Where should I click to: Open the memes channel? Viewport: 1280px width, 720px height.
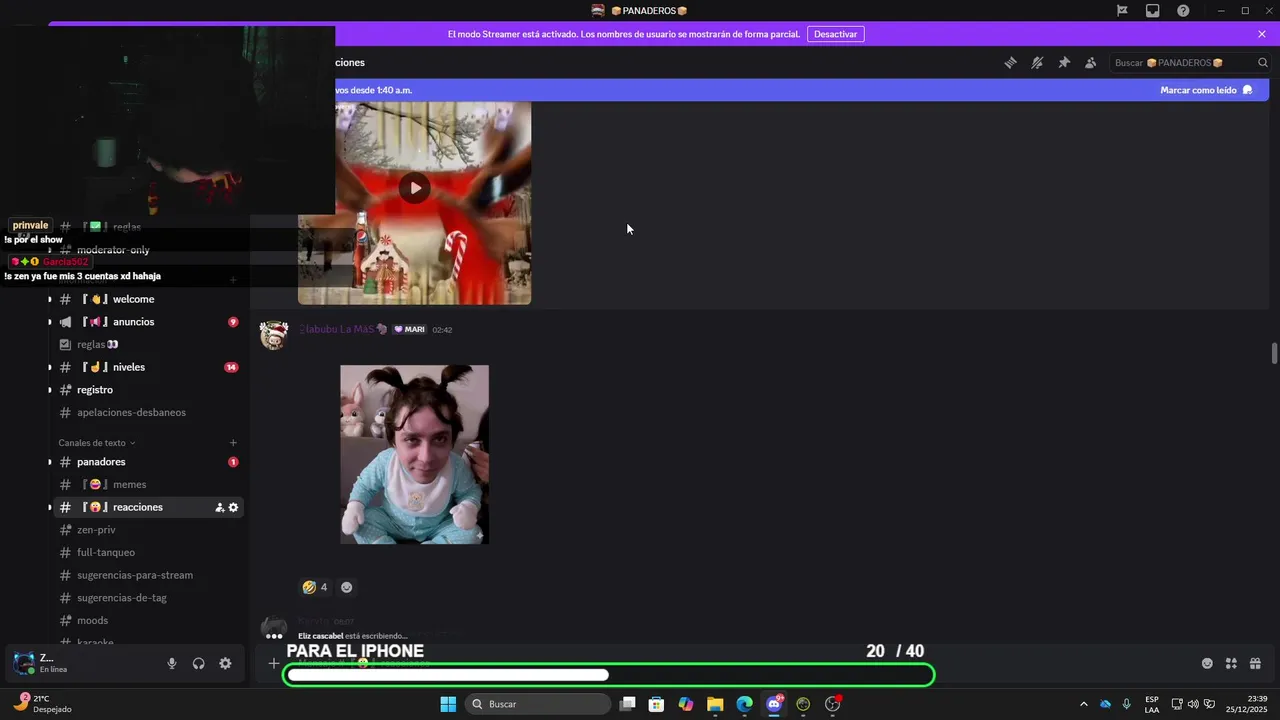(x=130, y=484)
